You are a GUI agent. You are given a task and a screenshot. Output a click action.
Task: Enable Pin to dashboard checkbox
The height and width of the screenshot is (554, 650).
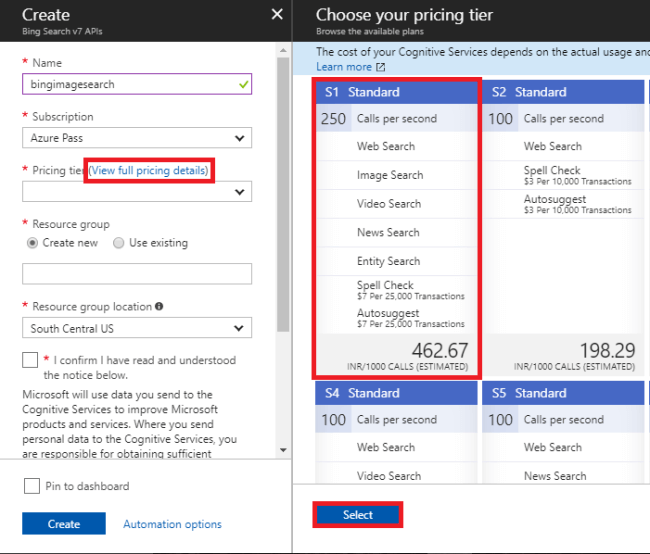(31, 486)
